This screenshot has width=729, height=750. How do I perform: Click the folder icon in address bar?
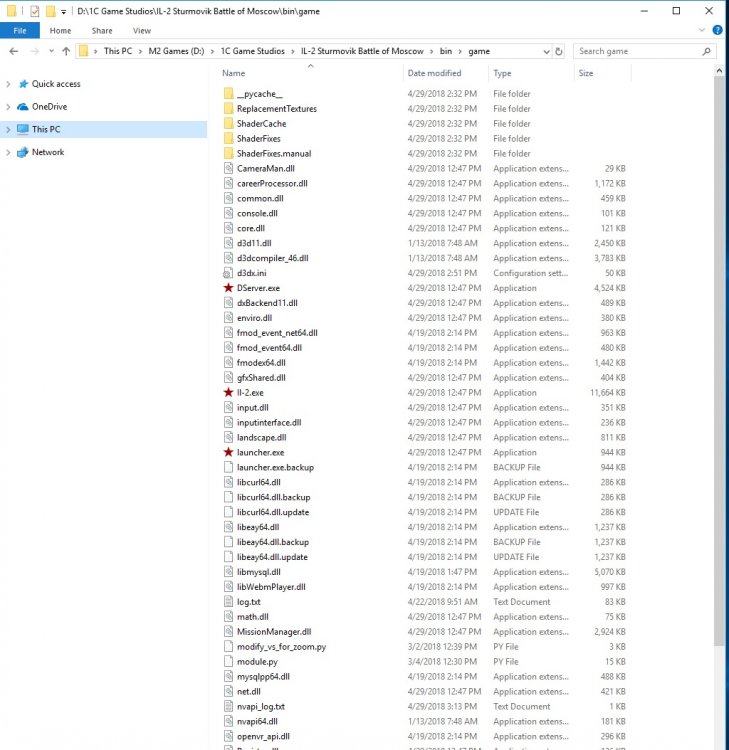(83, 51)
